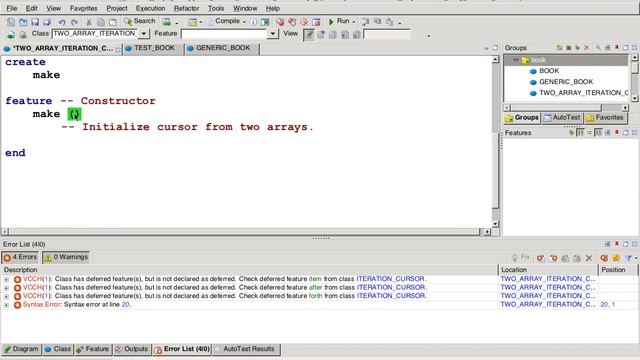Open the Execution menu

click(x=150, y=8)
